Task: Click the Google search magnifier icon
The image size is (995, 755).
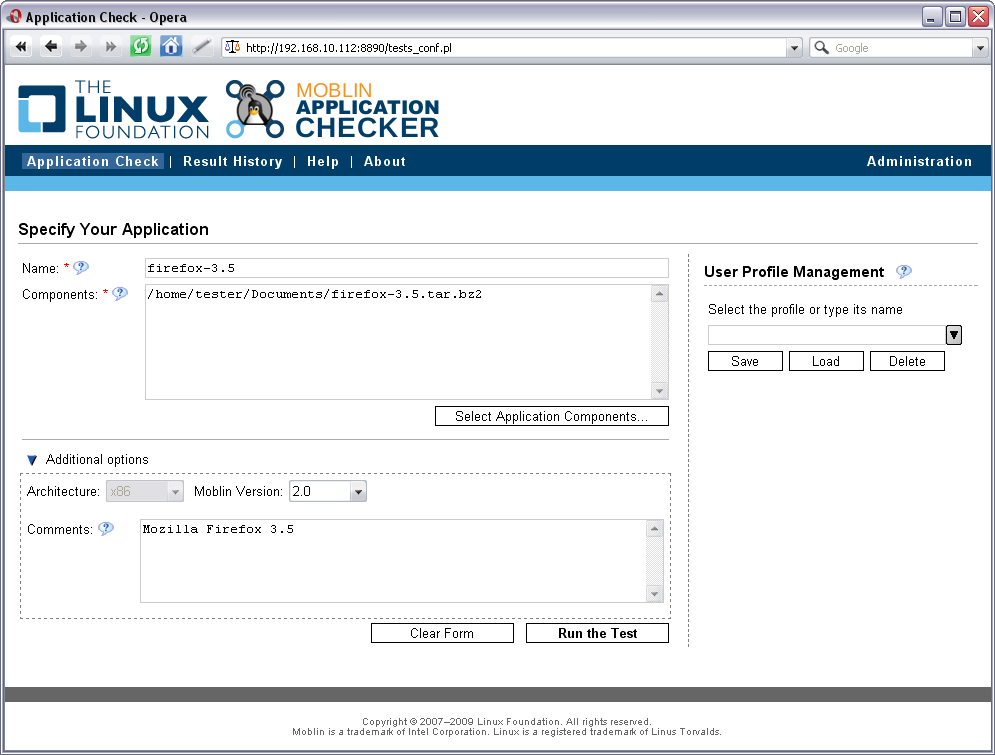Action: (x=821, y=48)
